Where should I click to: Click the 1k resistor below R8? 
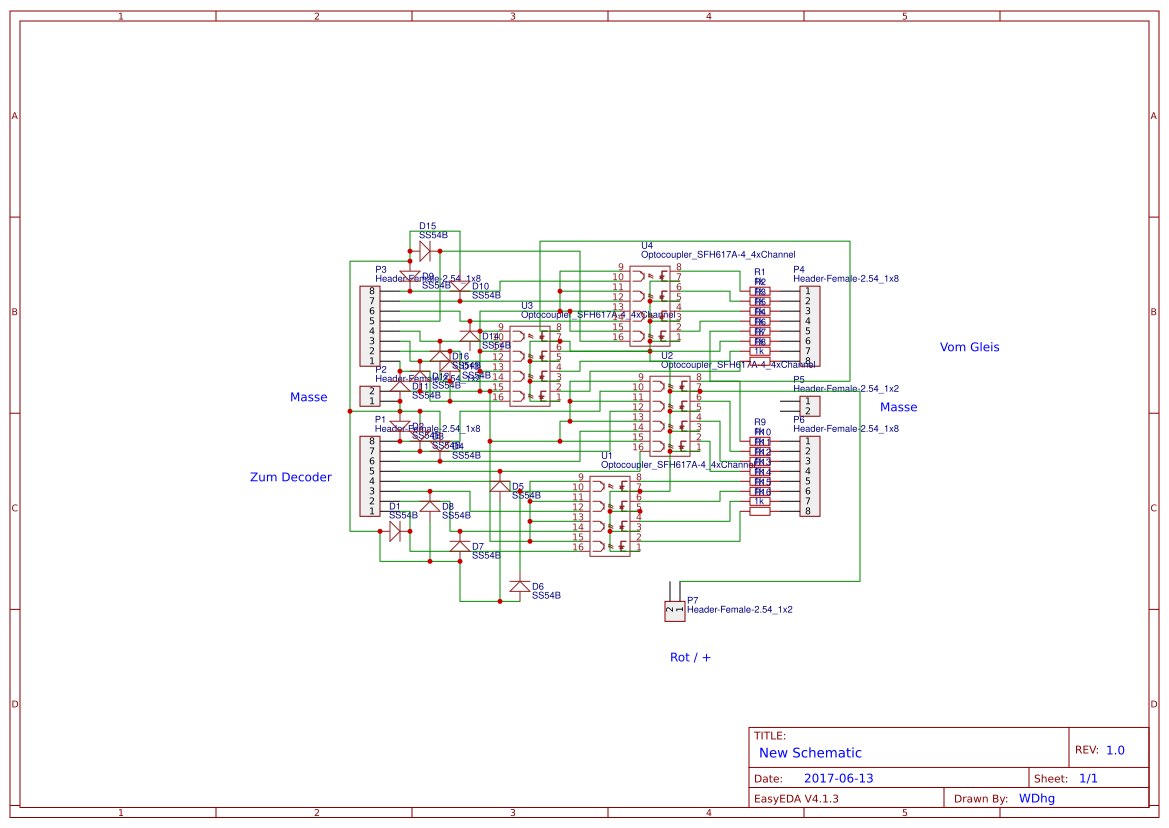759,349
